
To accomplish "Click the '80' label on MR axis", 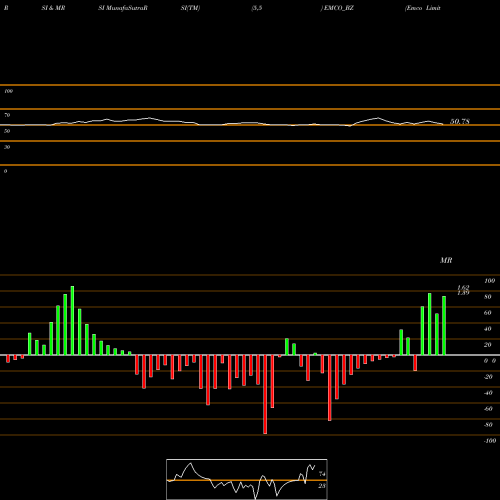I will click(488, 297).
